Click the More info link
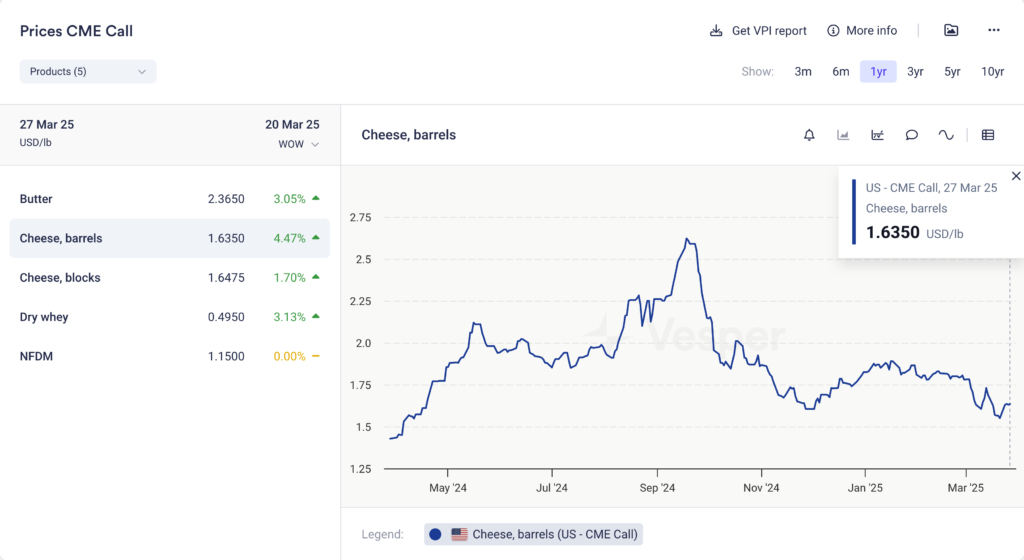1024x560 pixels. [862, 31]
